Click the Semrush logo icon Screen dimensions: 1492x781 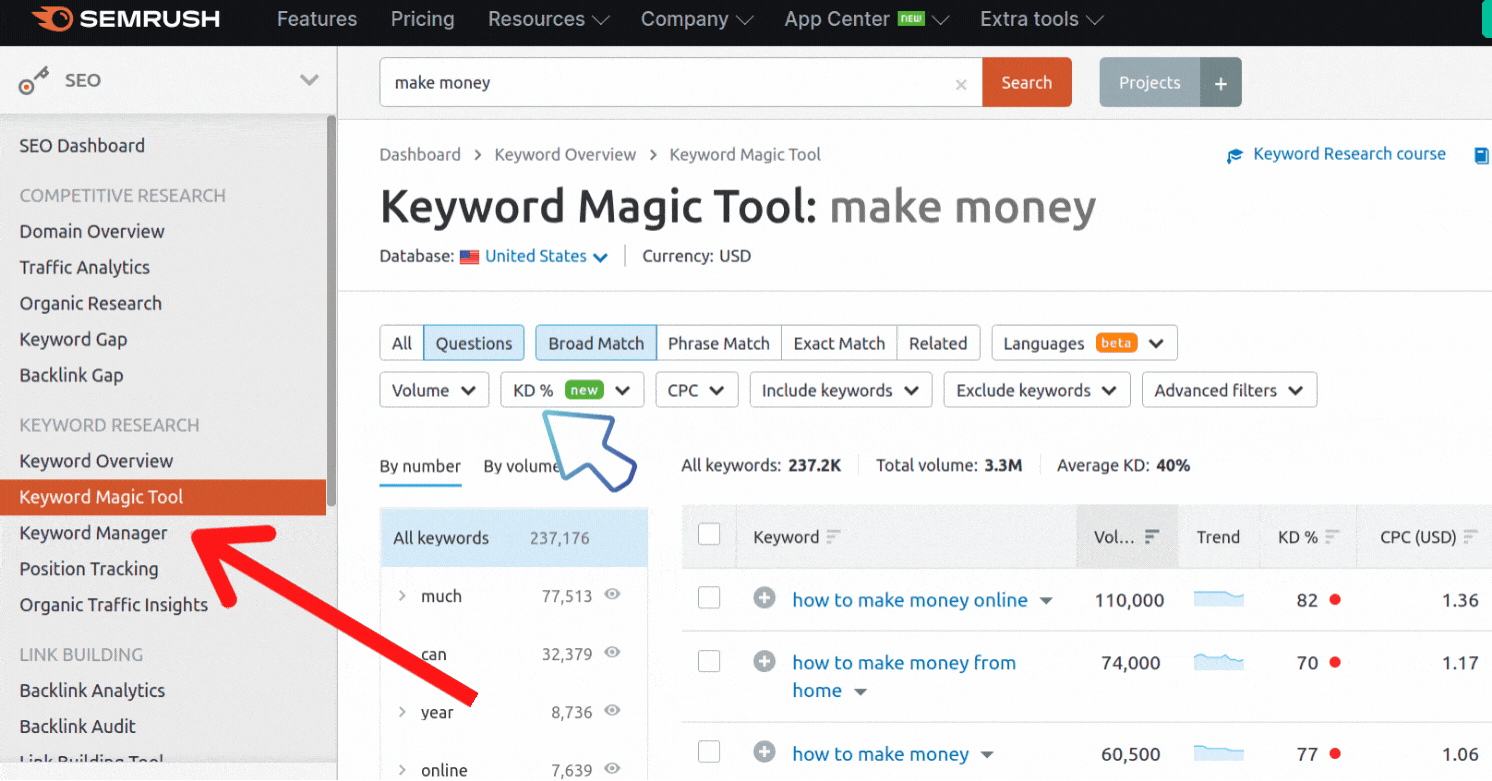point(51,19)
